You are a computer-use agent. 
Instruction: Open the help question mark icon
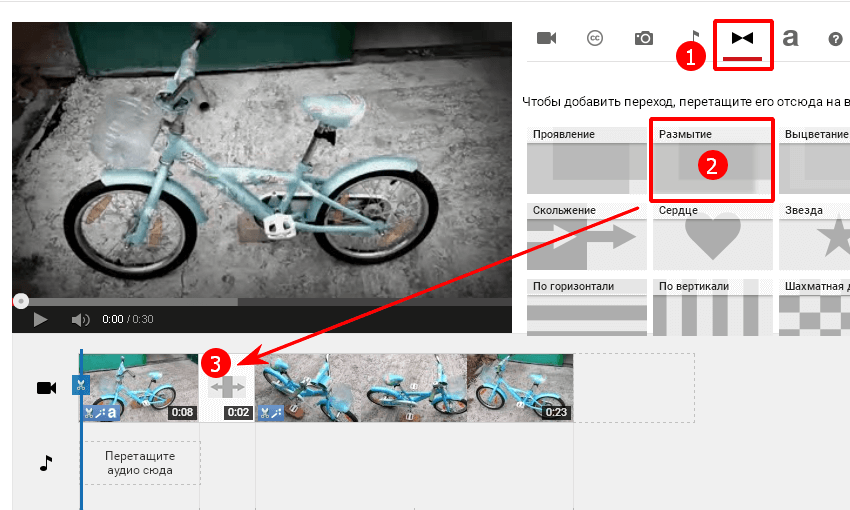(835, 39)
